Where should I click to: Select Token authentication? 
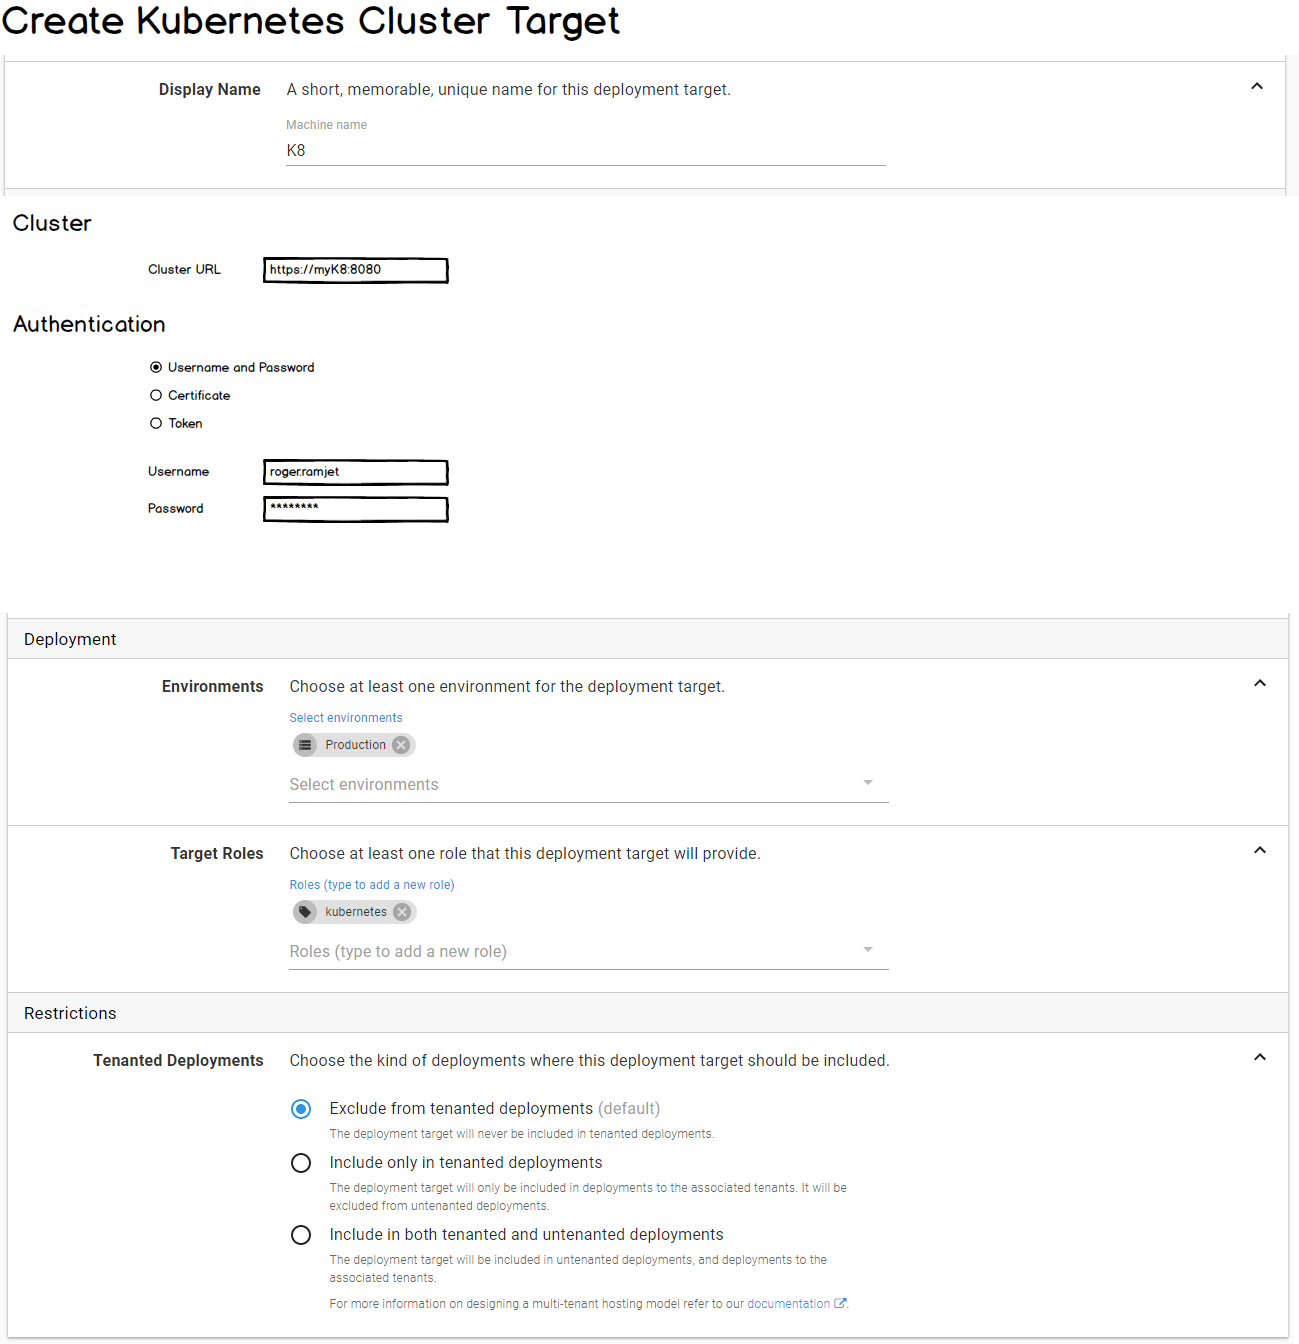point(156,423)
